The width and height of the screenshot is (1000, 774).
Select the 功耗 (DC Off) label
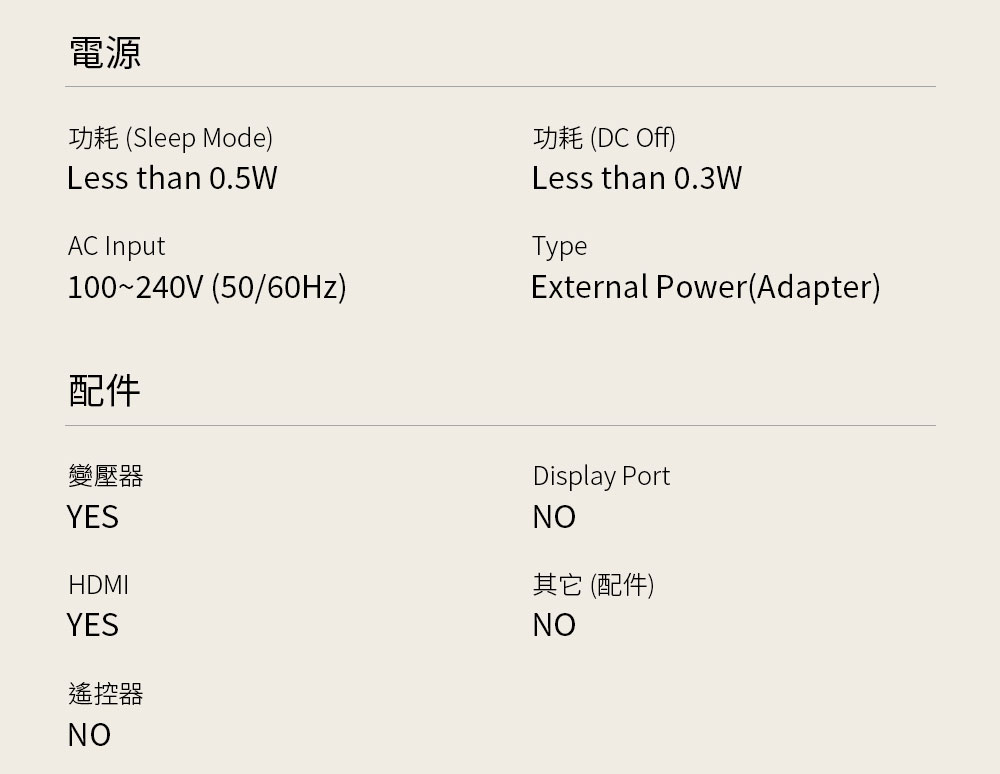[x=604, y=138]
